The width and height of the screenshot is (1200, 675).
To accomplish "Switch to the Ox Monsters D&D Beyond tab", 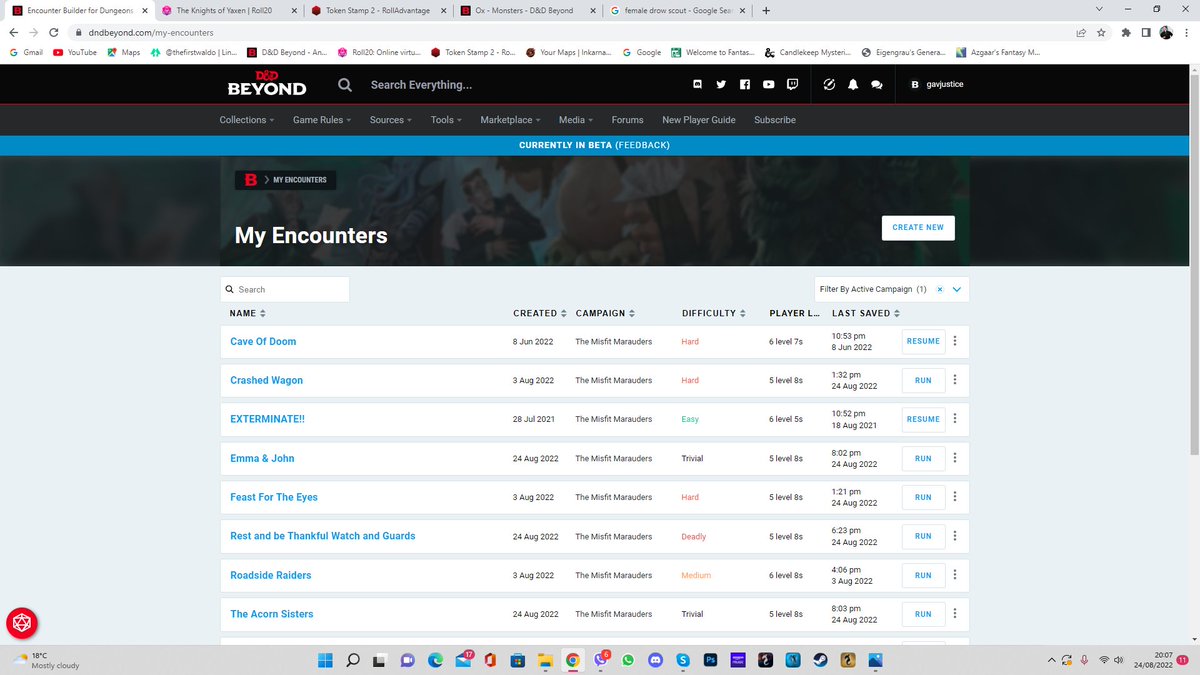I will [x=526, y=10].
